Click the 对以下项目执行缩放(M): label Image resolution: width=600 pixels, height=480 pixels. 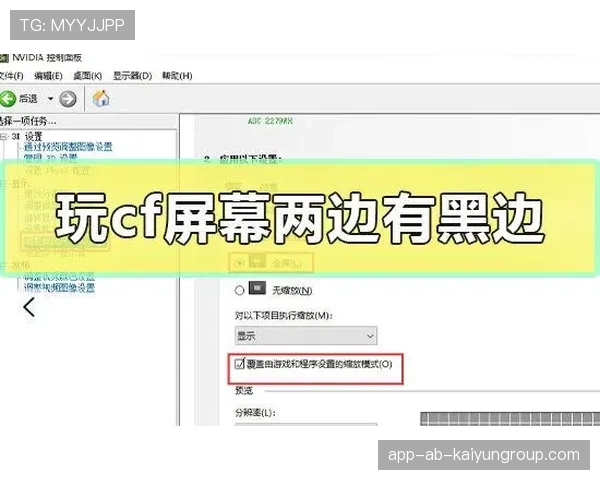pyautogui.click(x=284, y=315)
